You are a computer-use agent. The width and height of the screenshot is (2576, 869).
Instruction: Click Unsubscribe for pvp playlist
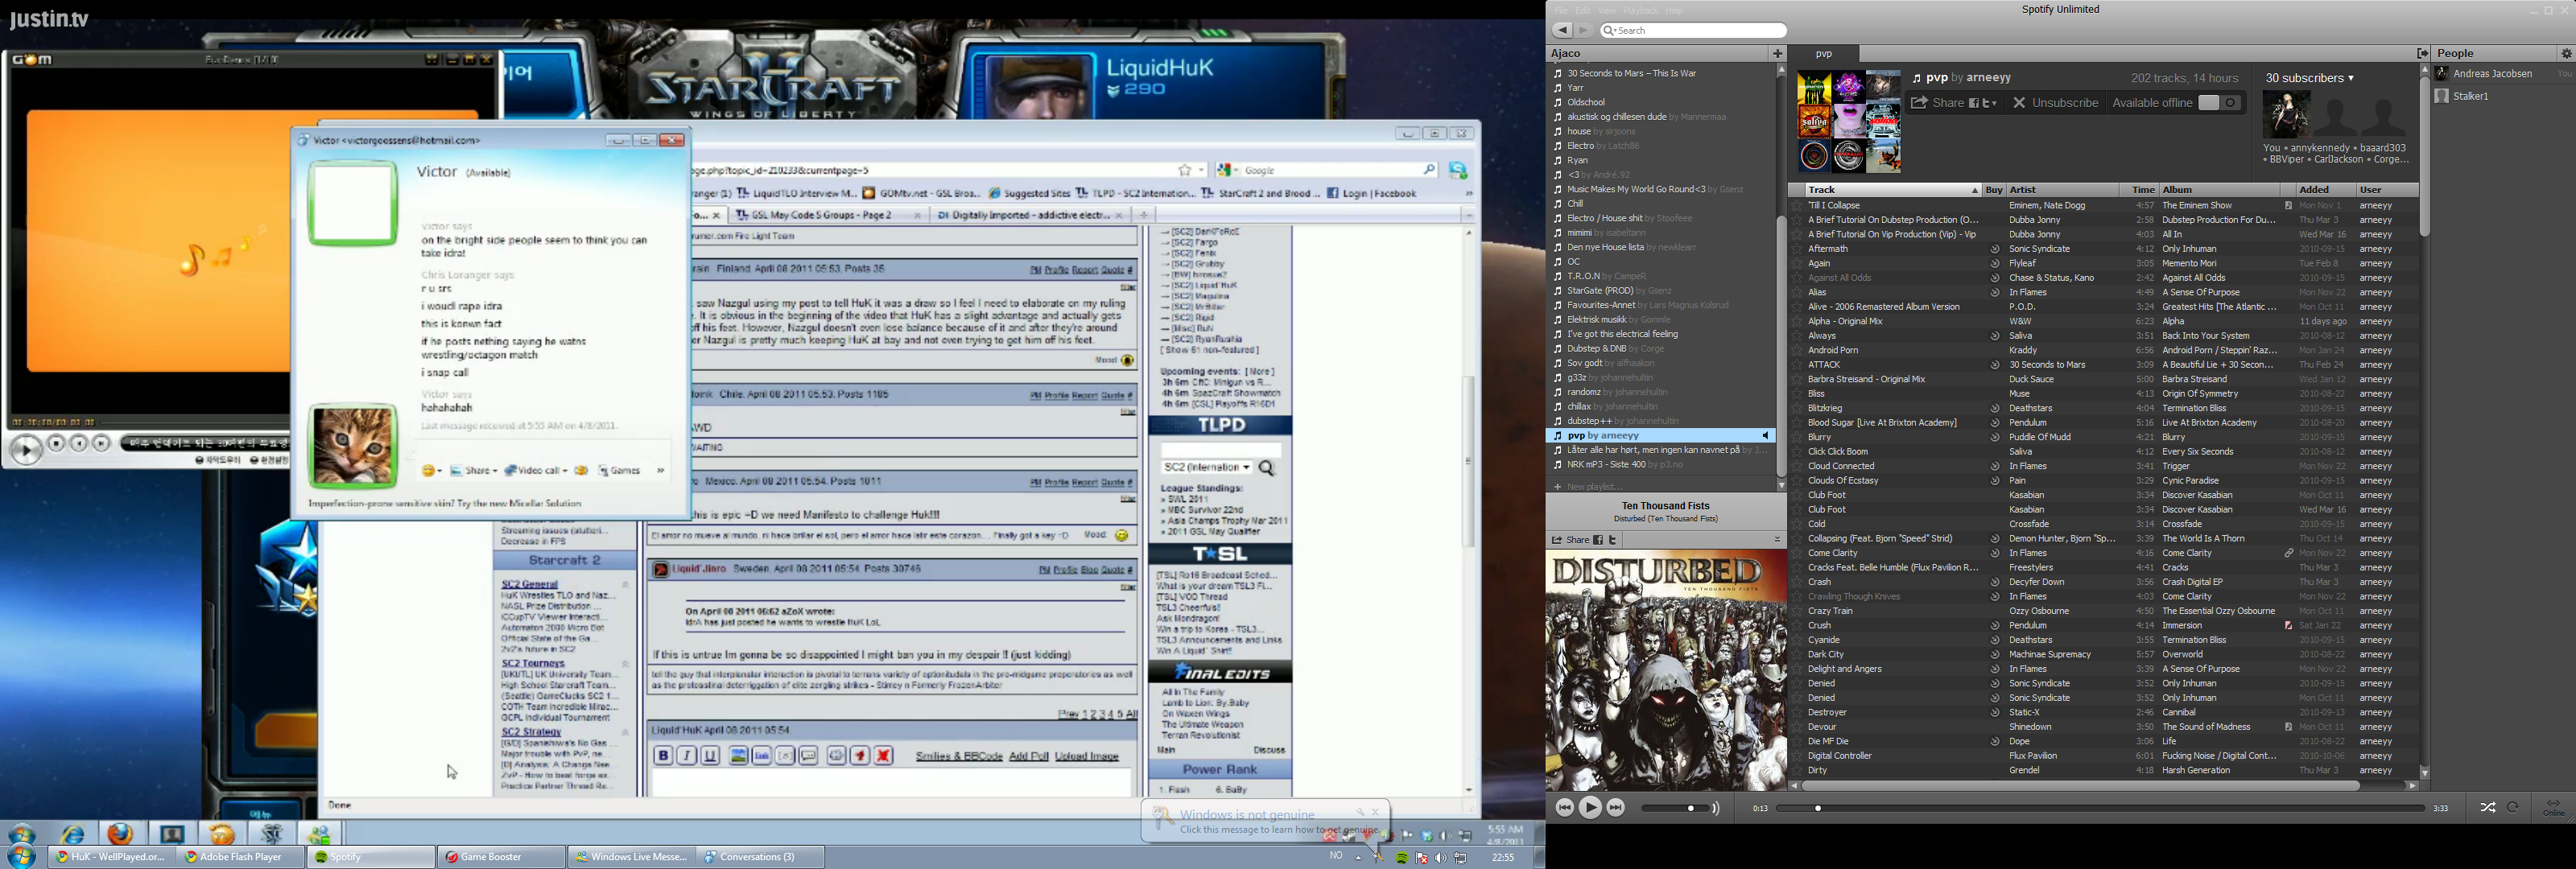(2055, 103)
